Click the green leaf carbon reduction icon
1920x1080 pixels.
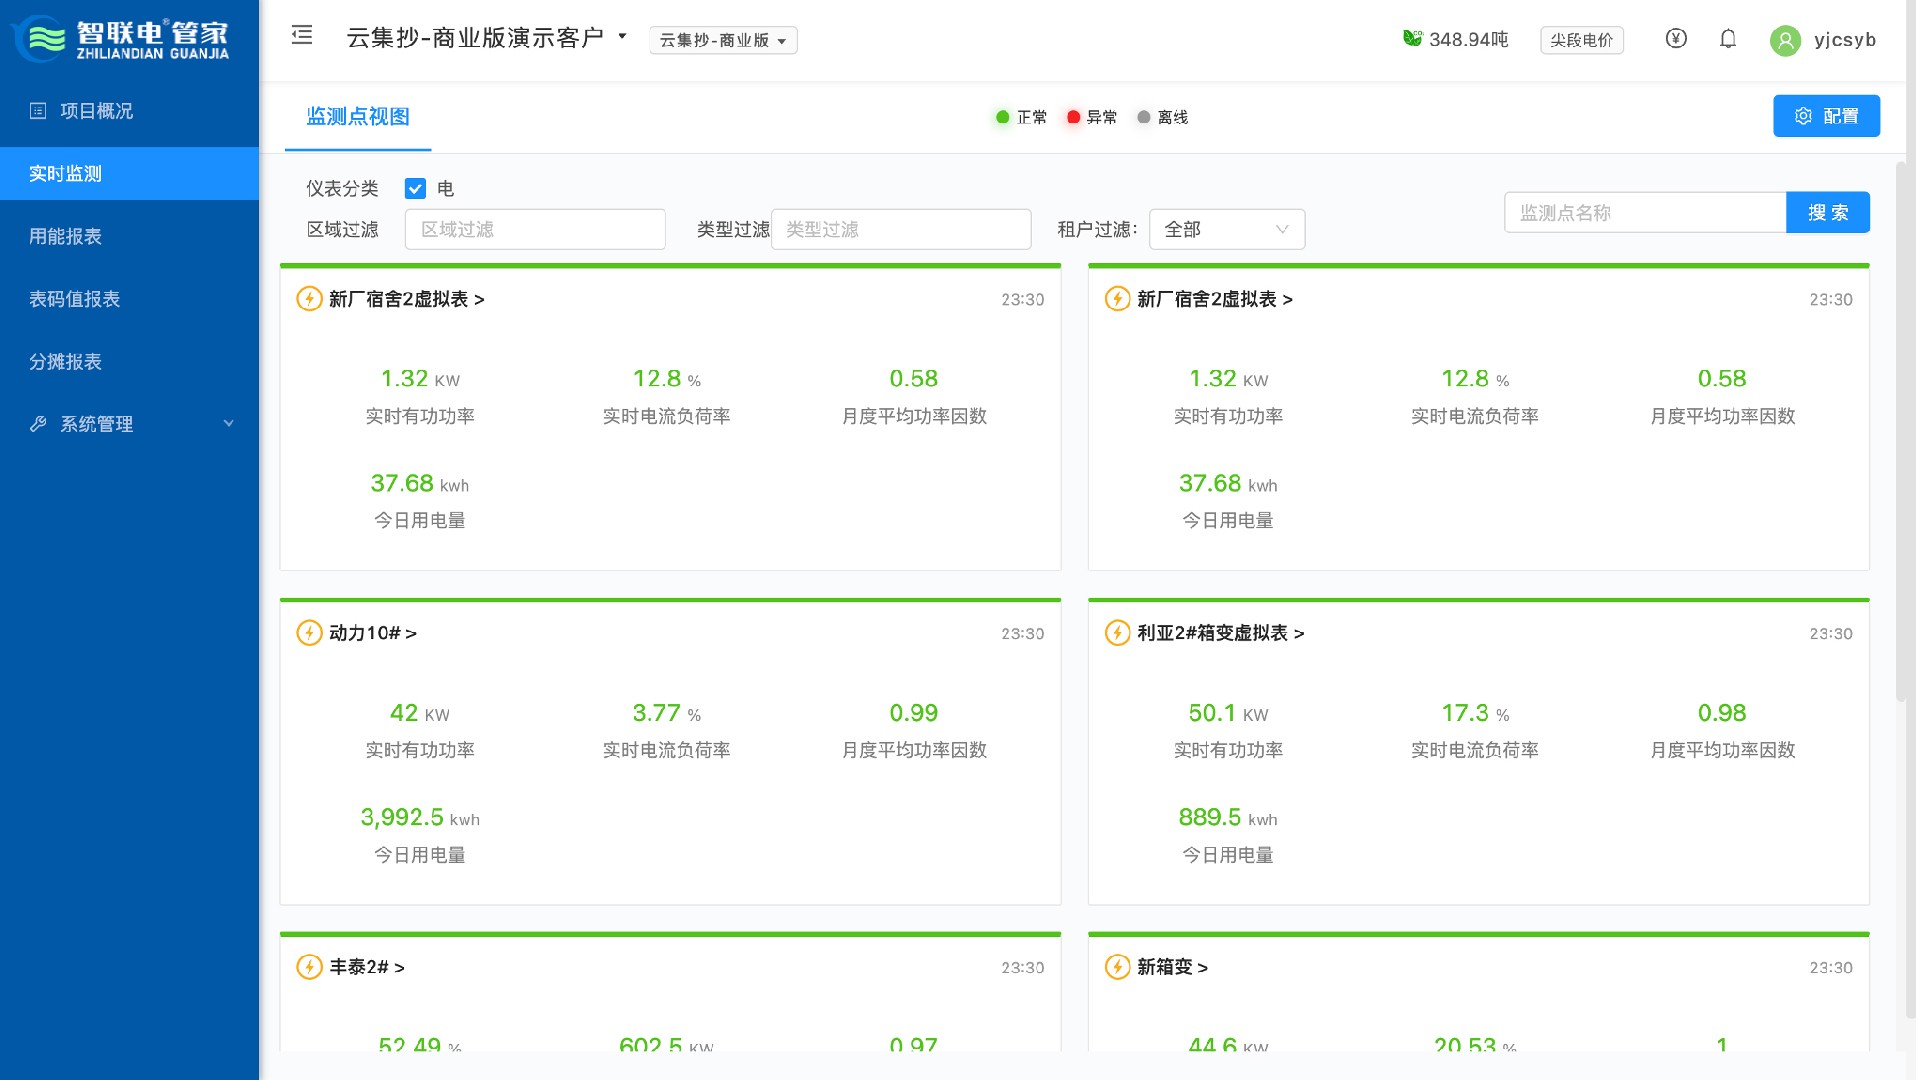tap(1412, 39)
